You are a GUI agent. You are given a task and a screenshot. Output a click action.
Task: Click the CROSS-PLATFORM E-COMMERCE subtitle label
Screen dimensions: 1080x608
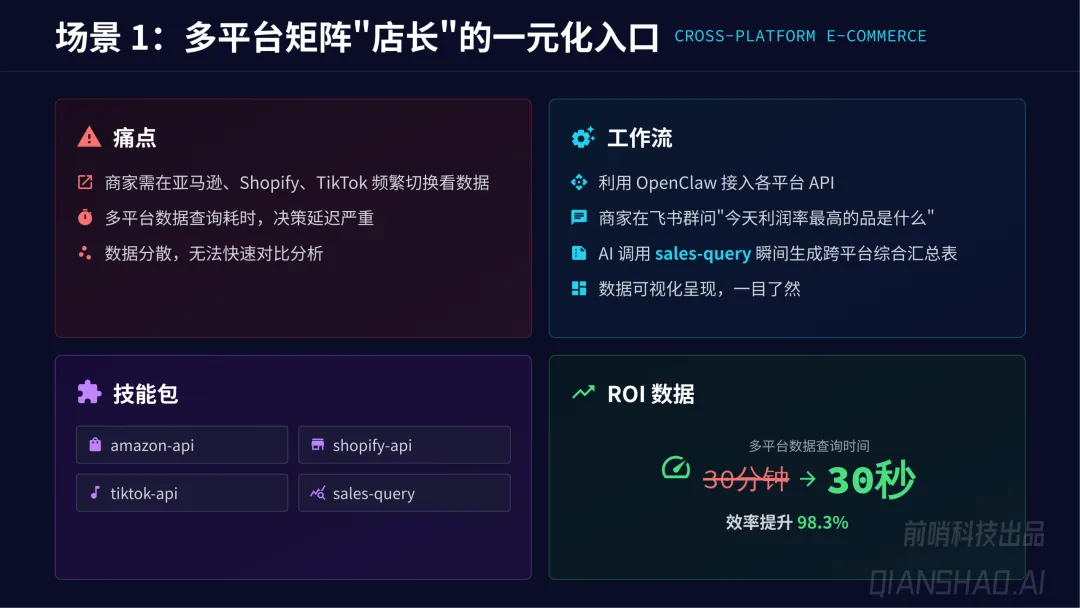pyautogui.click(x=800, y=37)
